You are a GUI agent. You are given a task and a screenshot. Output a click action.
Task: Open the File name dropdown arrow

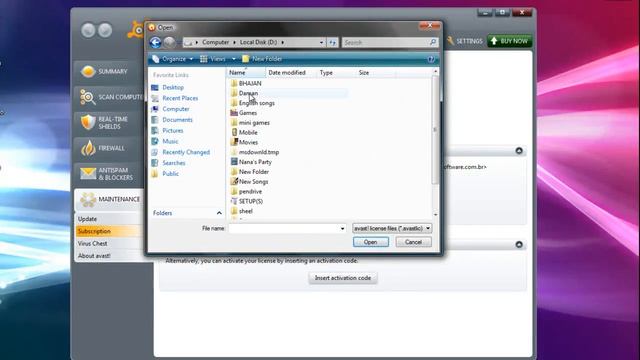[342, 229]
